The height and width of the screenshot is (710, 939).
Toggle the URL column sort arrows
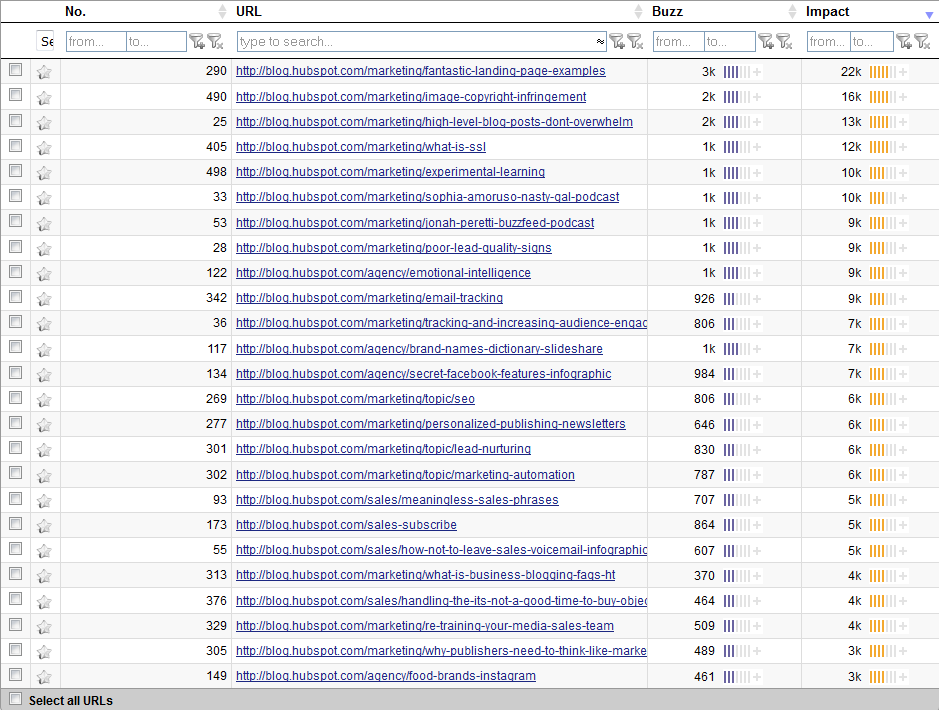638,11
